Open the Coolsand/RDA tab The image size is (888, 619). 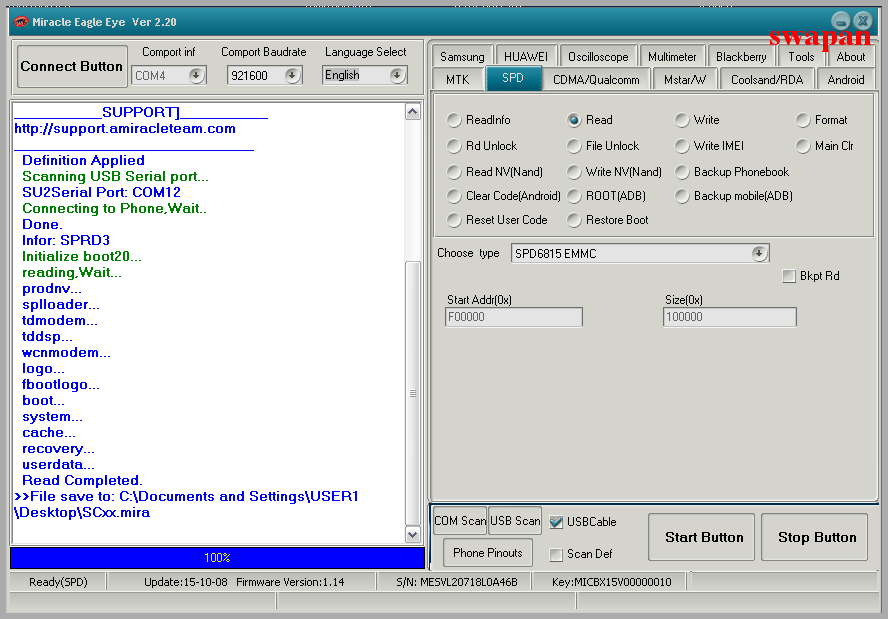click(767, 80)
